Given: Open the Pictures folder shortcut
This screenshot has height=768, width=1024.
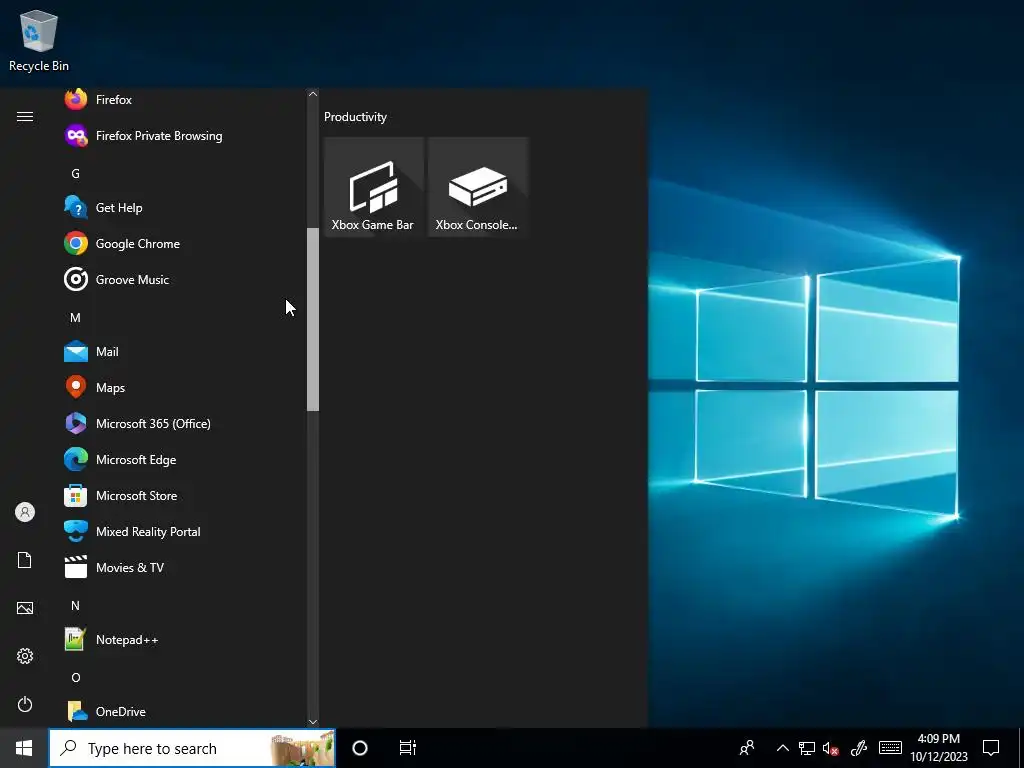Looking at the screenshot, I should [25, 608].
